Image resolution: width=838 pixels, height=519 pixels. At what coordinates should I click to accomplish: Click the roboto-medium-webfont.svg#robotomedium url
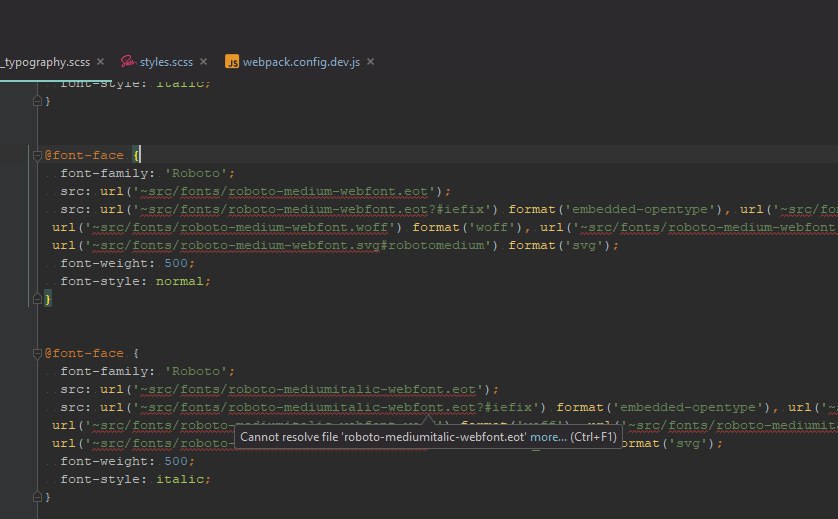(x=288, y=246)
